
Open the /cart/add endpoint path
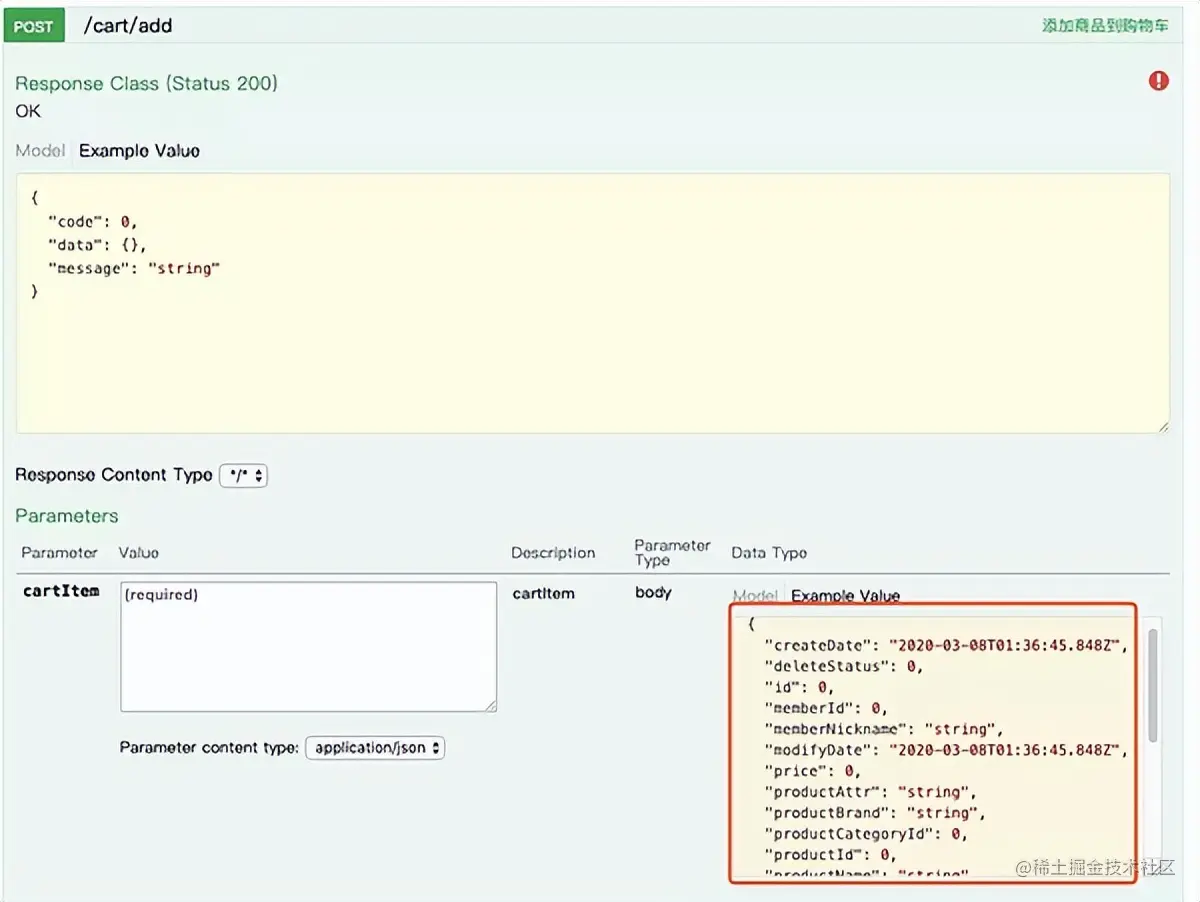(128, 26)
